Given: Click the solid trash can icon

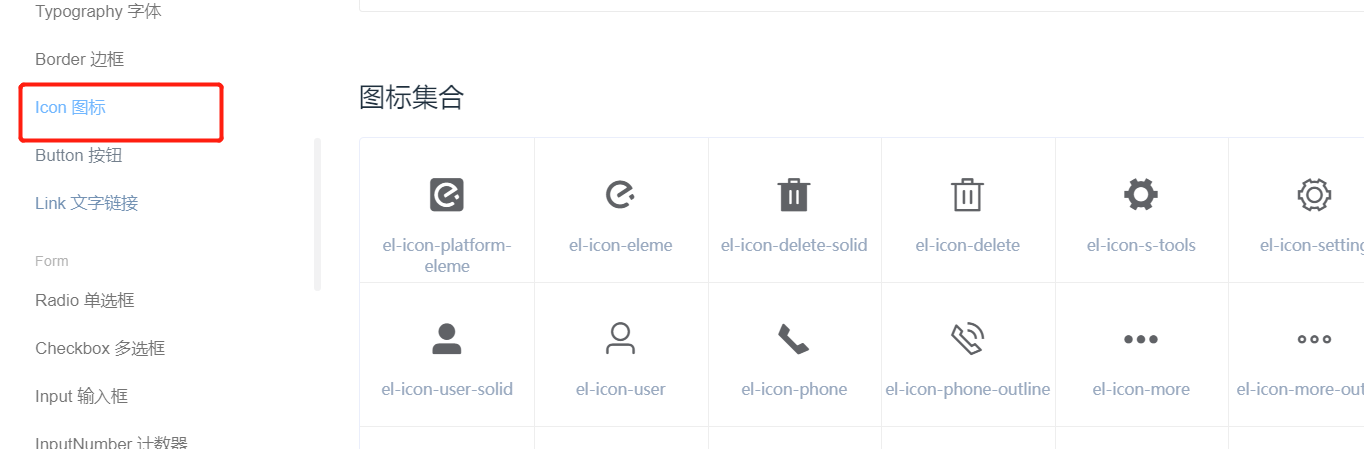Looking at the screenshot, I should click(x=794, y=194).
